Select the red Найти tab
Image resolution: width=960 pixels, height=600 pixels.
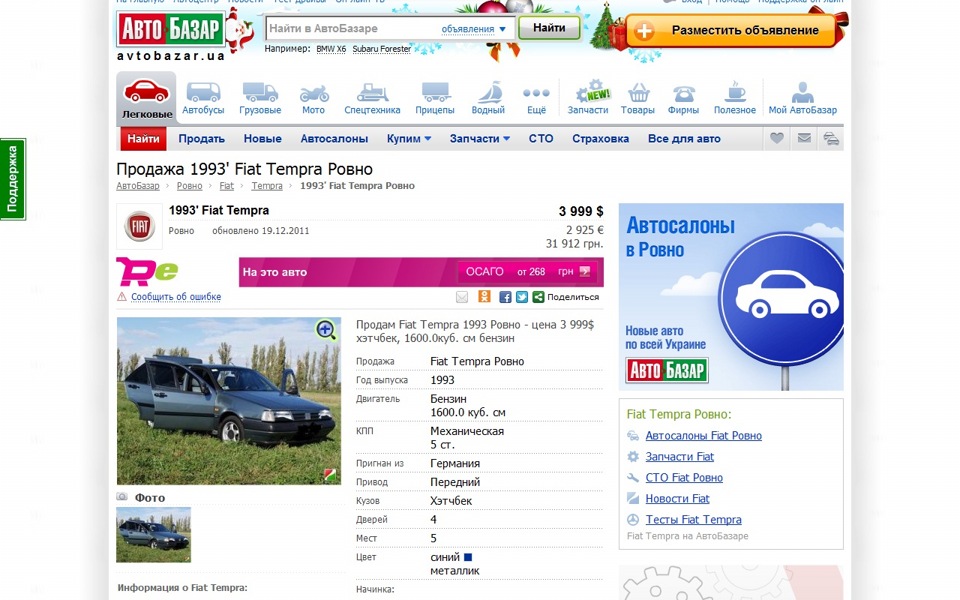click(x=143, y=138)
